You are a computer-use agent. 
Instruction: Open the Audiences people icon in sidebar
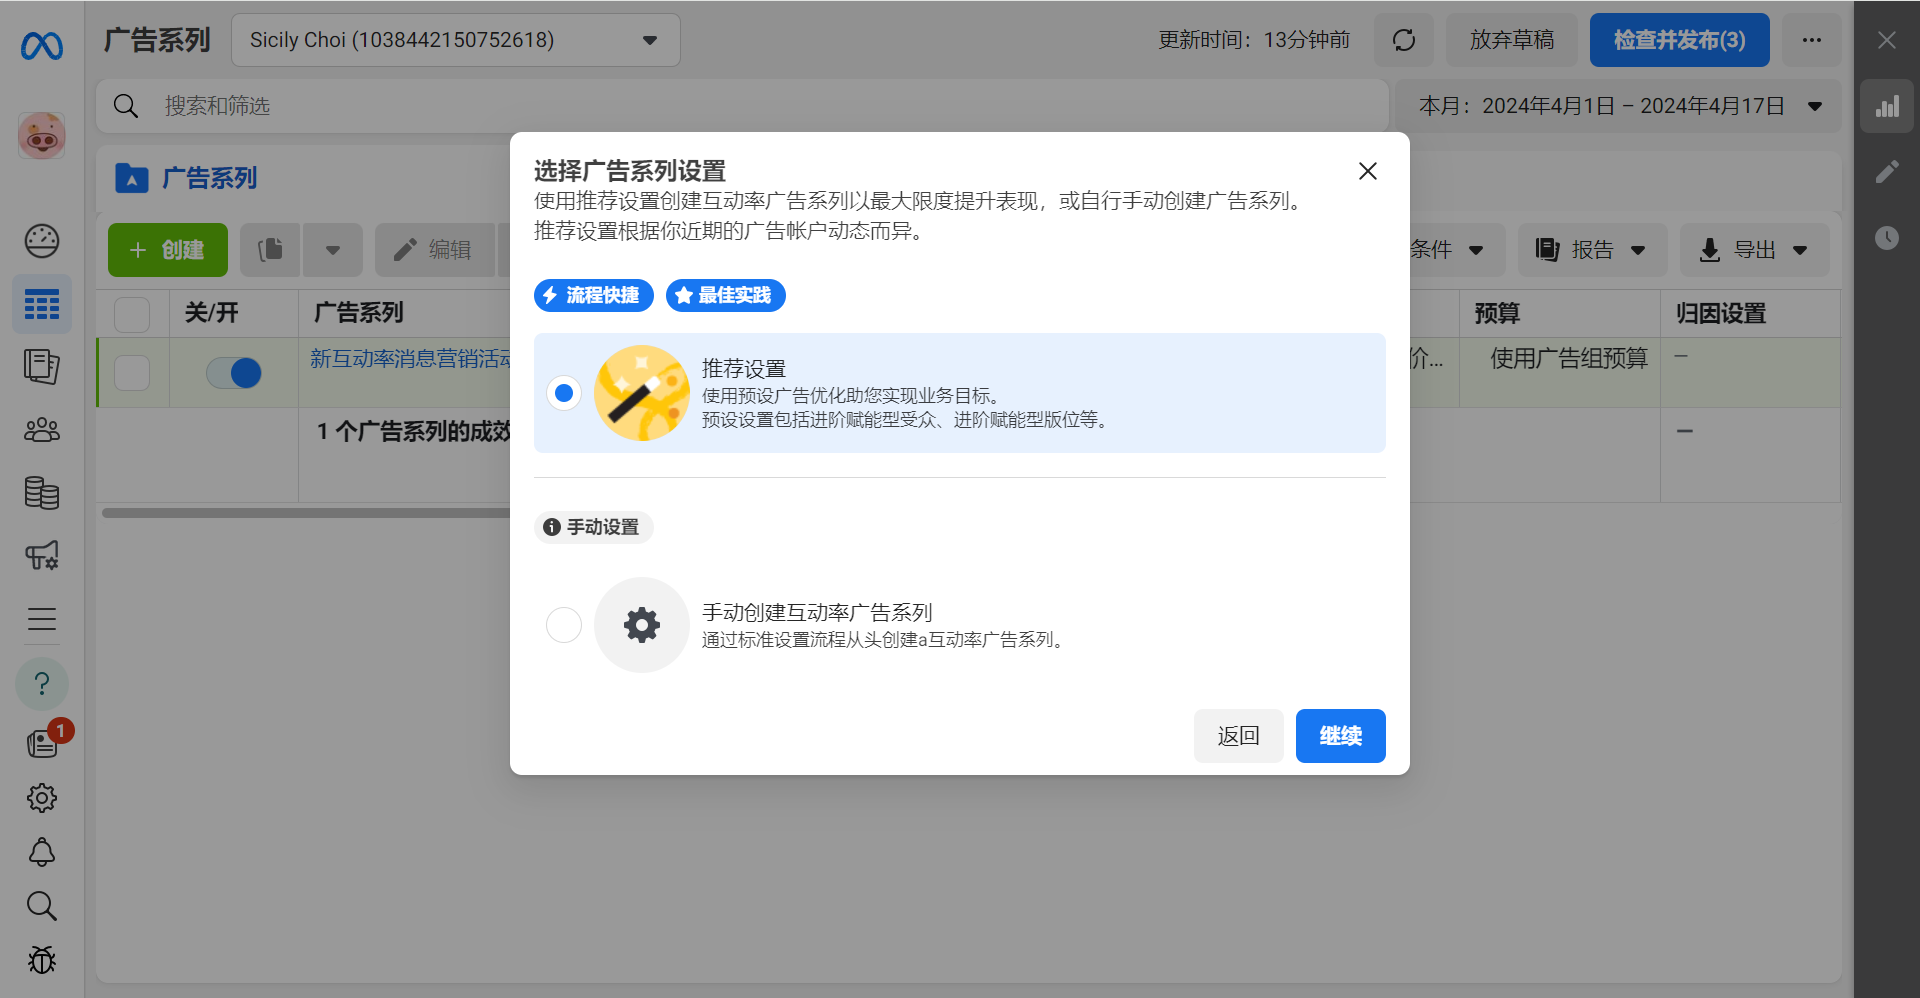[42, 430]
